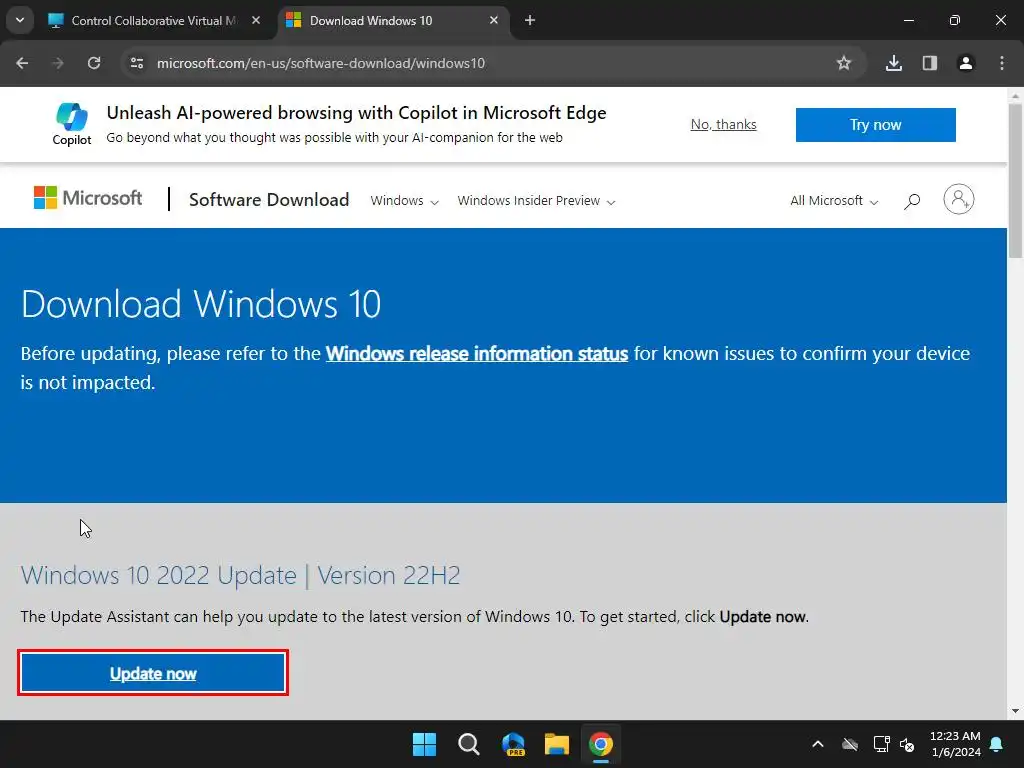Open taskbar Search
The width and height of the screenshot is (1024, 768).
click(468, 744)
